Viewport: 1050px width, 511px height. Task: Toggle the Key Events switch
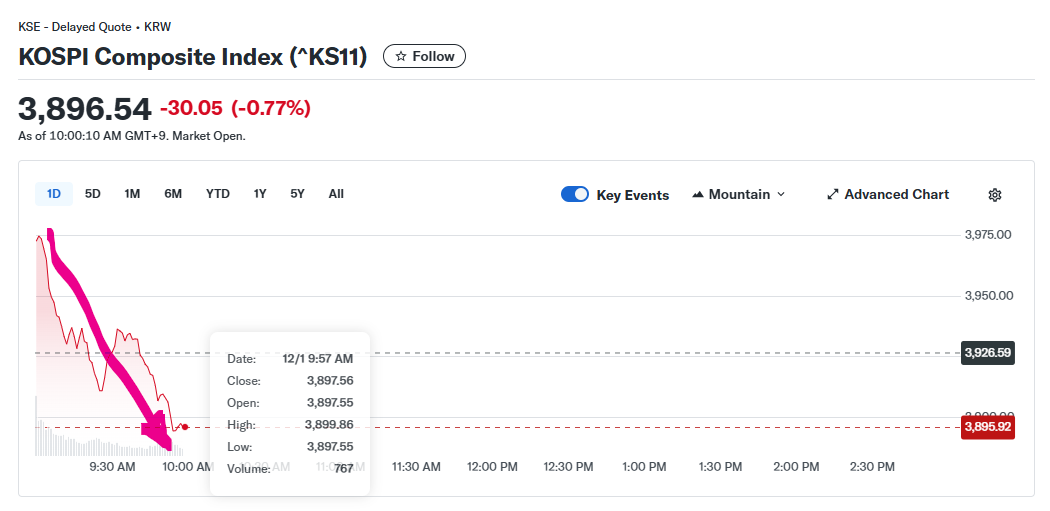(575, 195)
